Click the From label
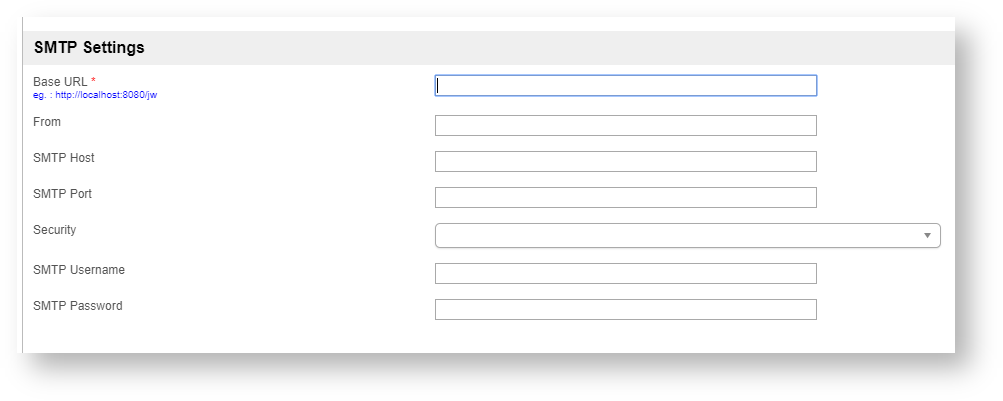This screenshot has width=1003, height=401. [47, 122]
